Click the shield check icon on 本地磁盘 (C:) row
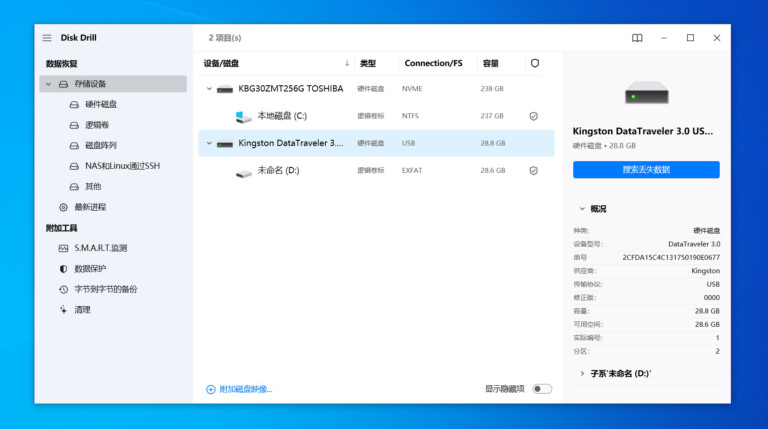 533,116
